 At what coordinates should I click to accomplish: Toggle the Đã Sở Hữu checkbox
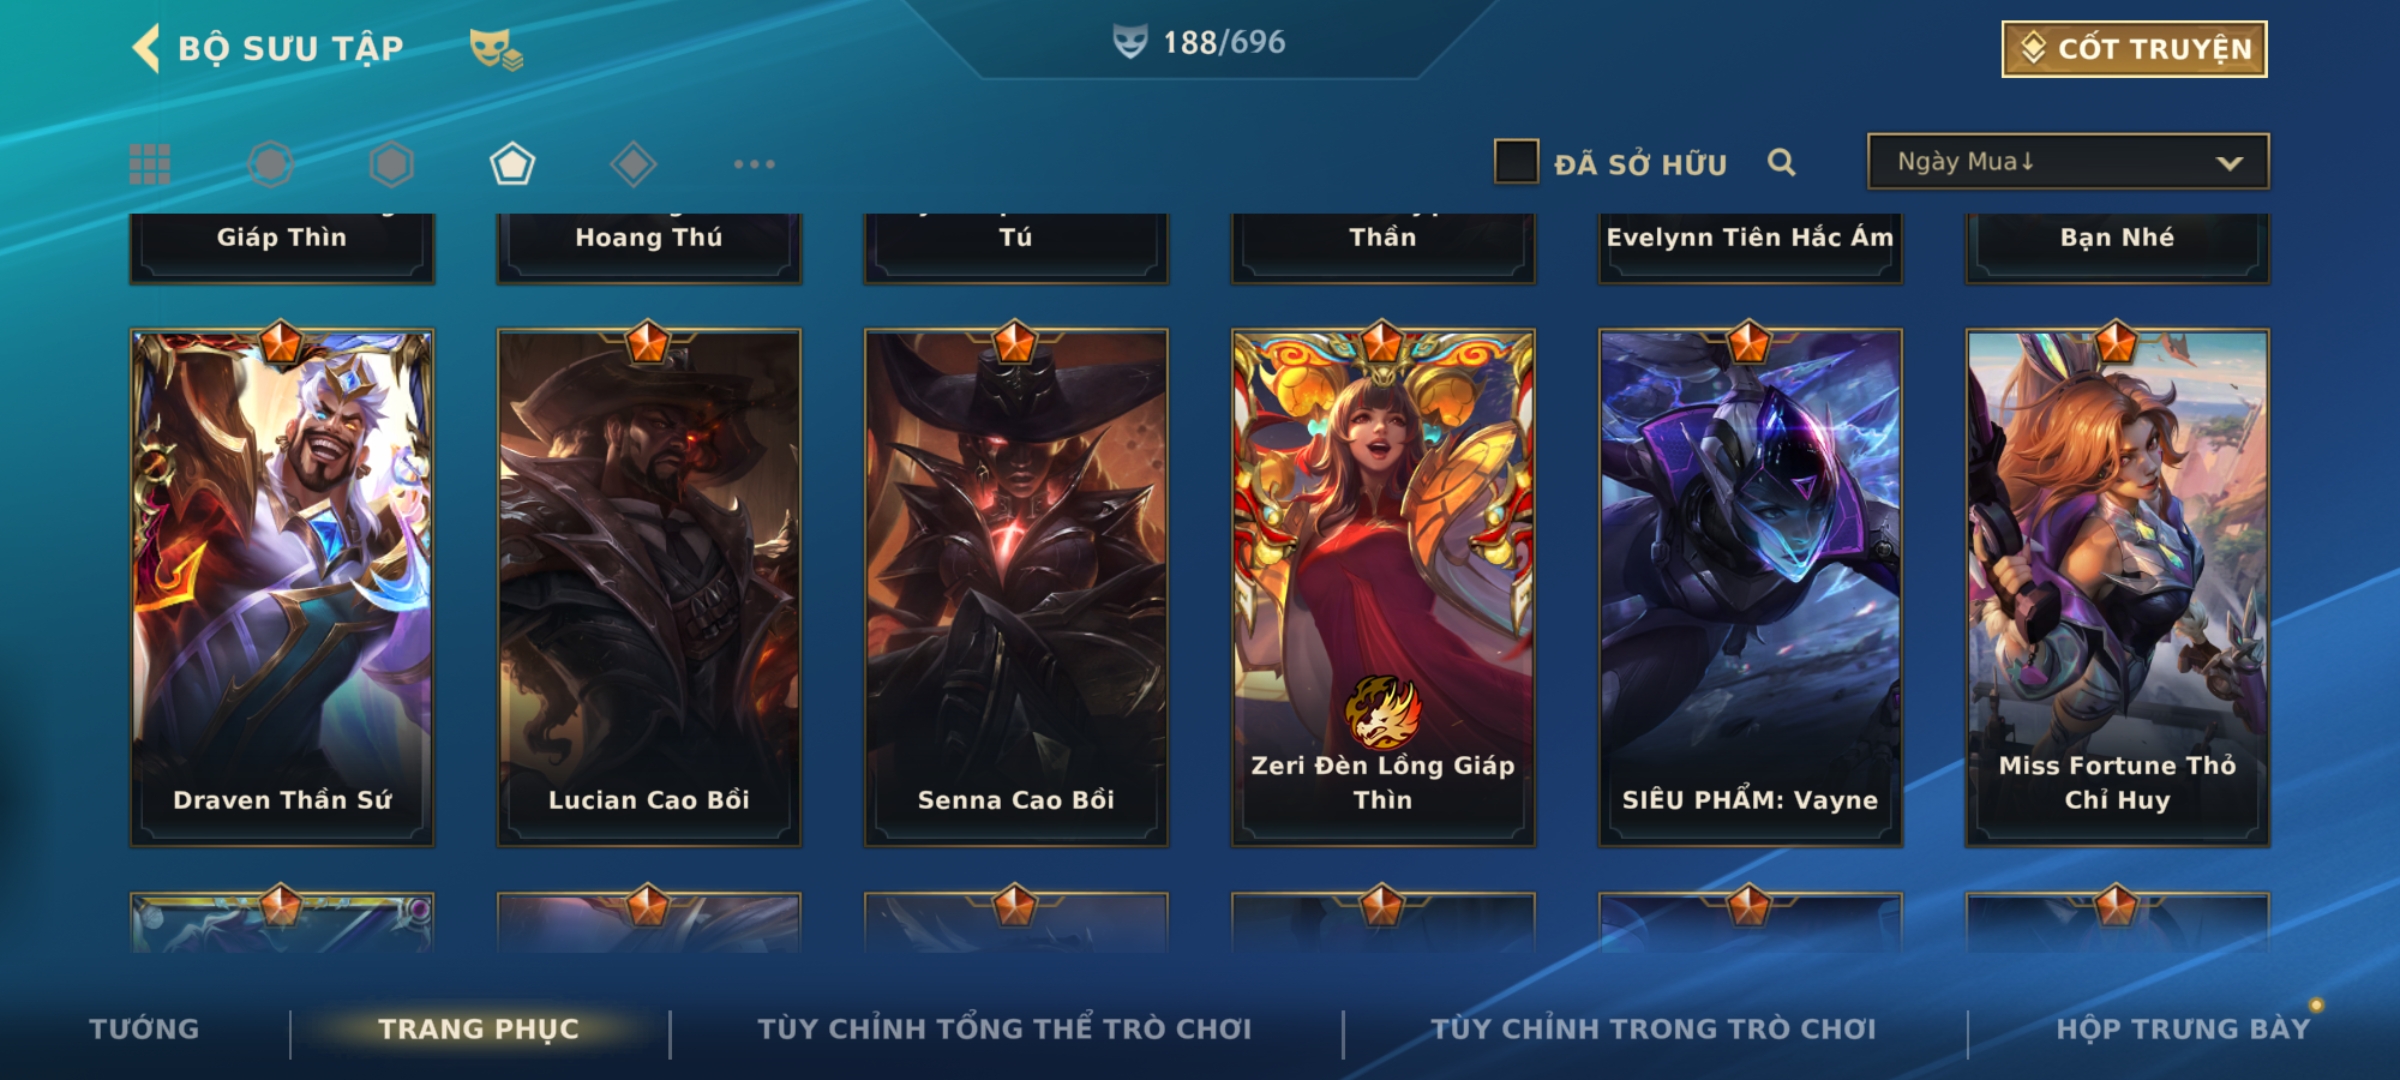tap(1516, 162)
